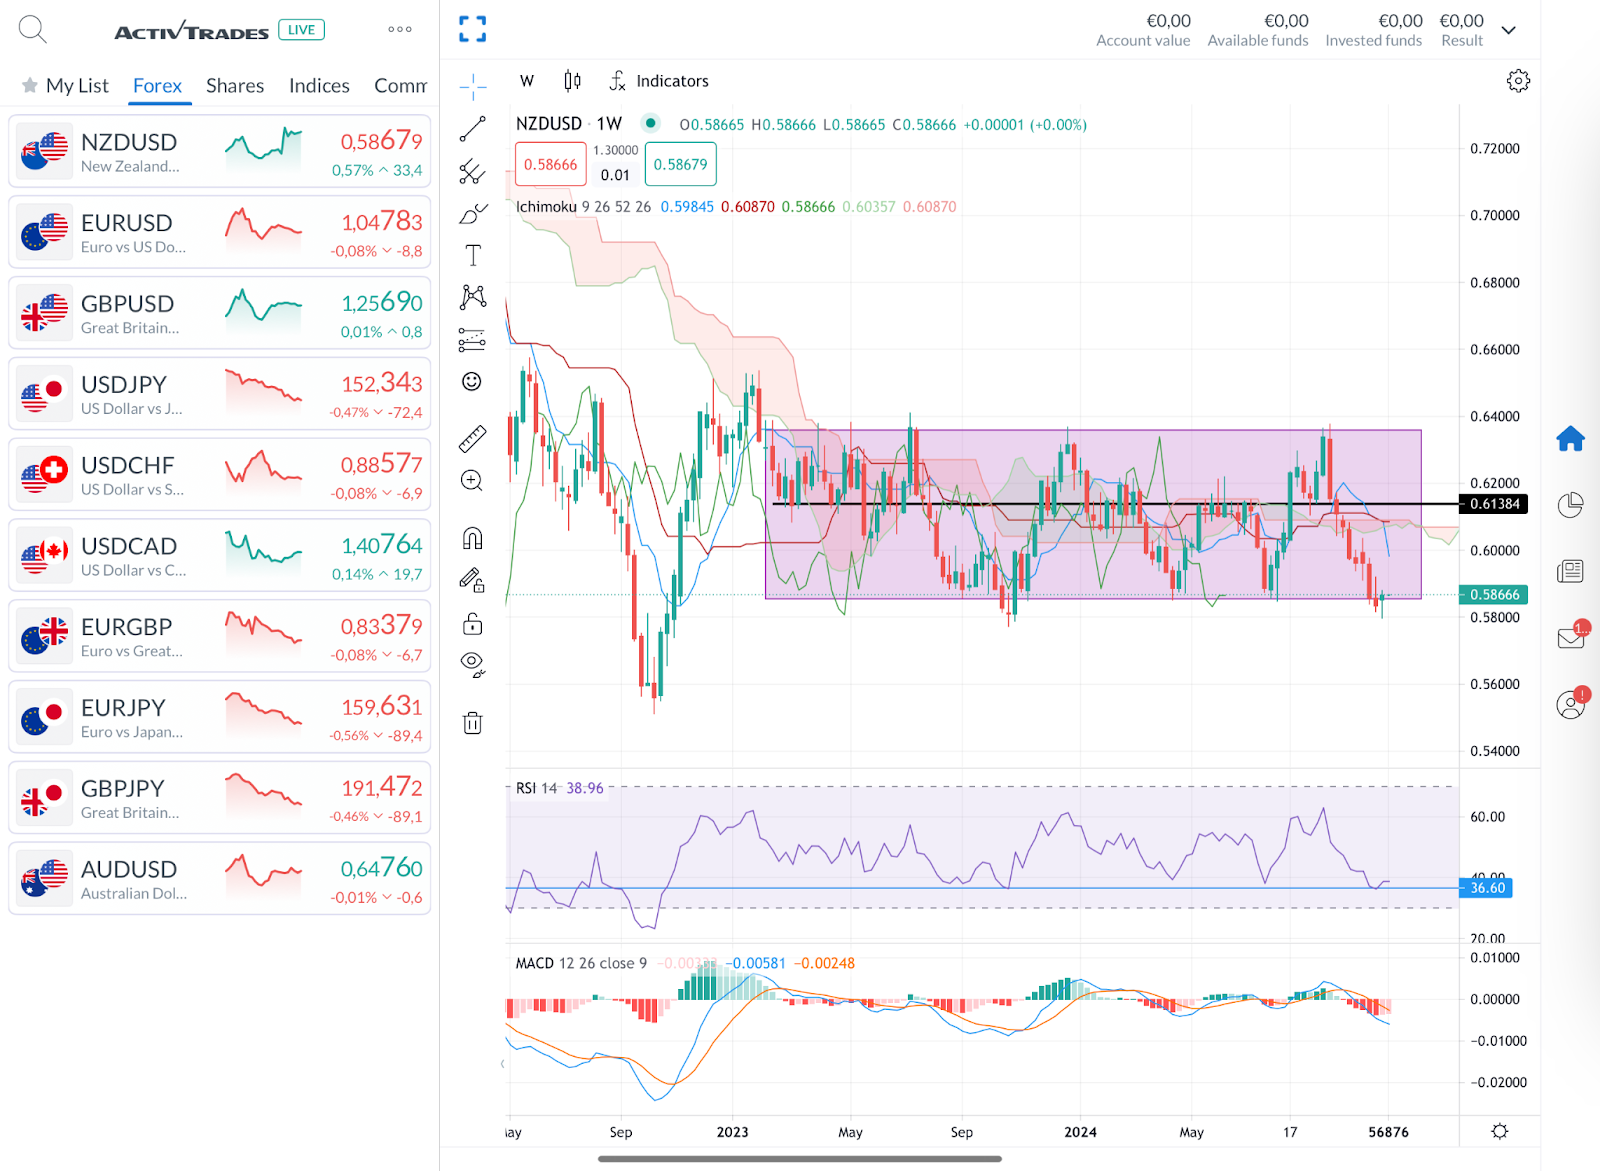Go to the home icon in right sidebar
The image size is (1600, 1171).
pos(1570,438)
